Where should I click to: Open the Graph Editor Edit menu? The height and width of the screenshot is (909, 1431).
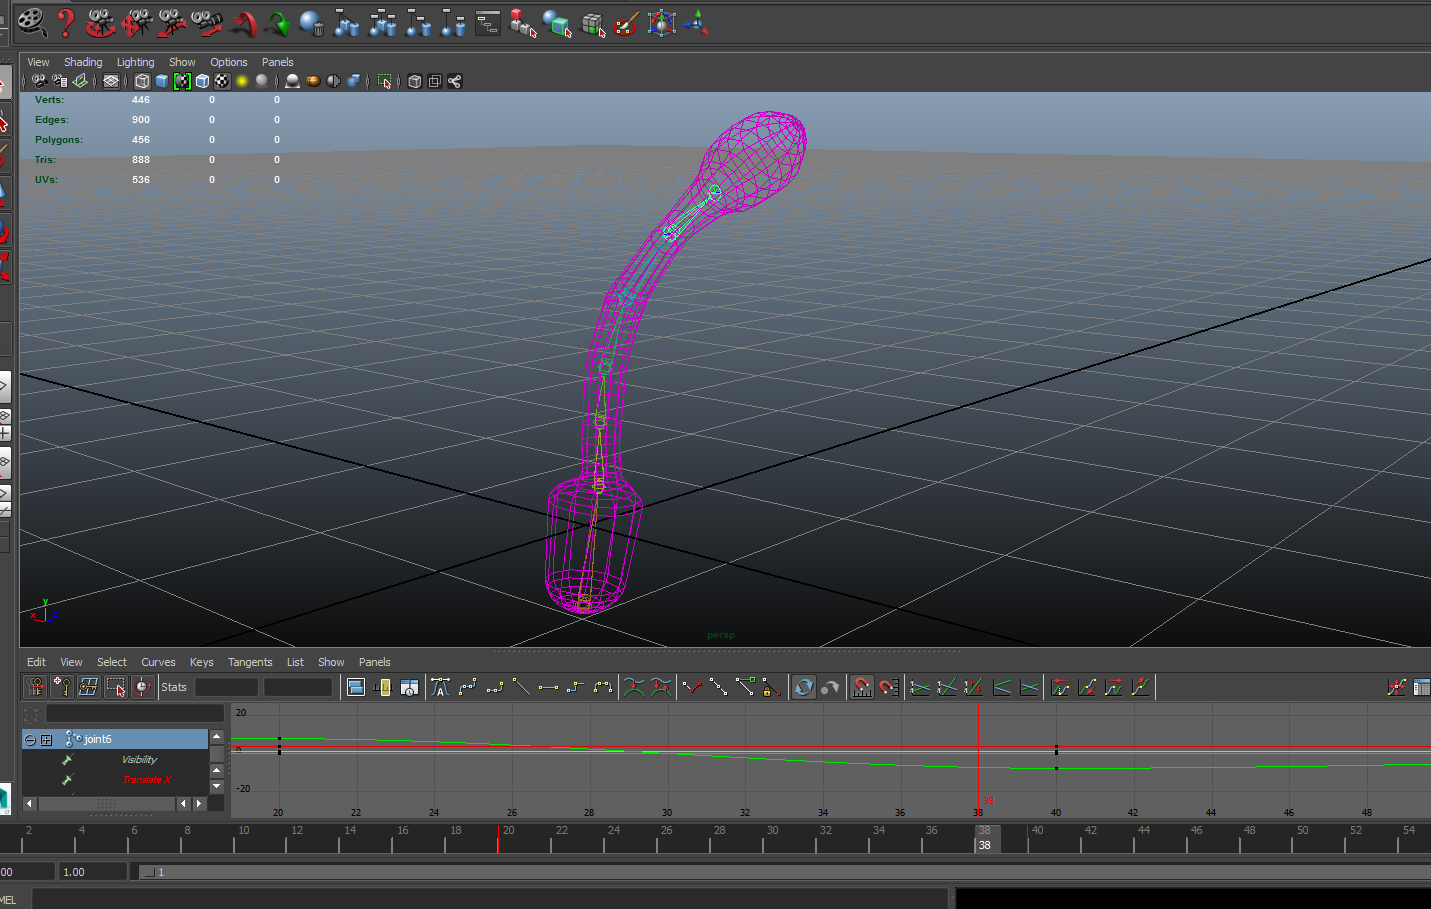click(36, 662)
